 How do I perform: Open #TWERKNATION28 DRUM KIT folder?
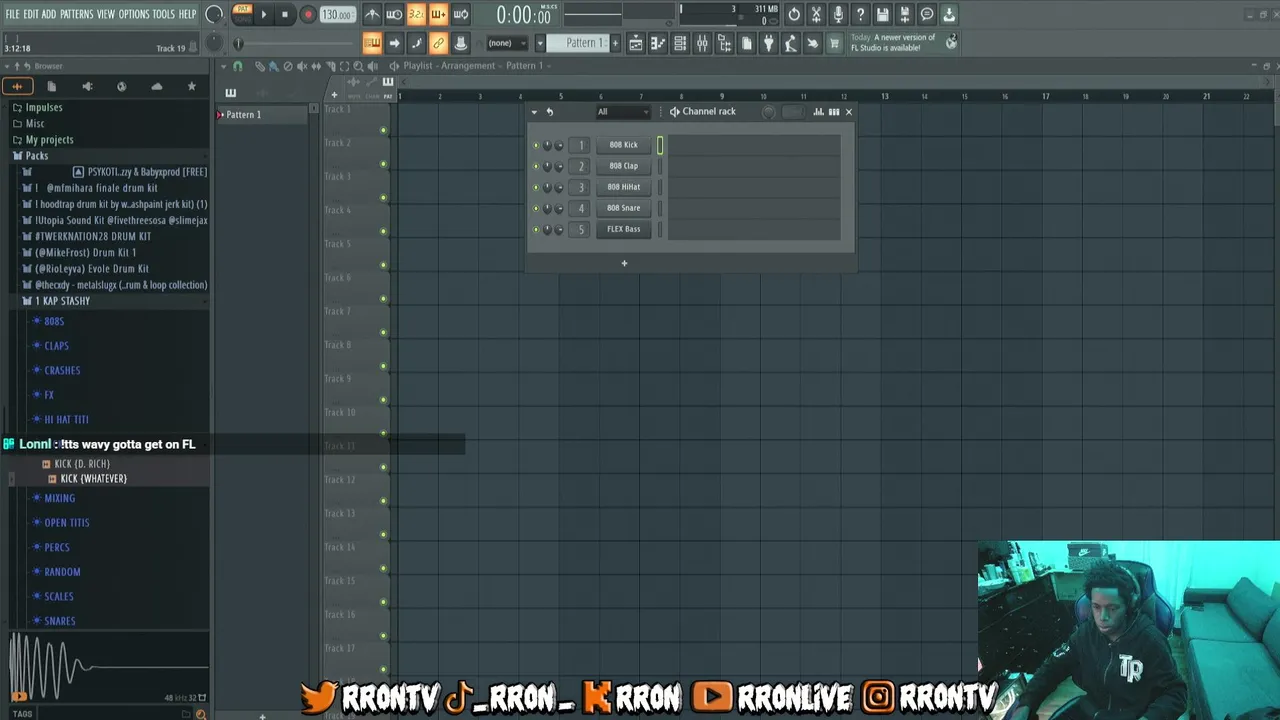click(92, 236)
